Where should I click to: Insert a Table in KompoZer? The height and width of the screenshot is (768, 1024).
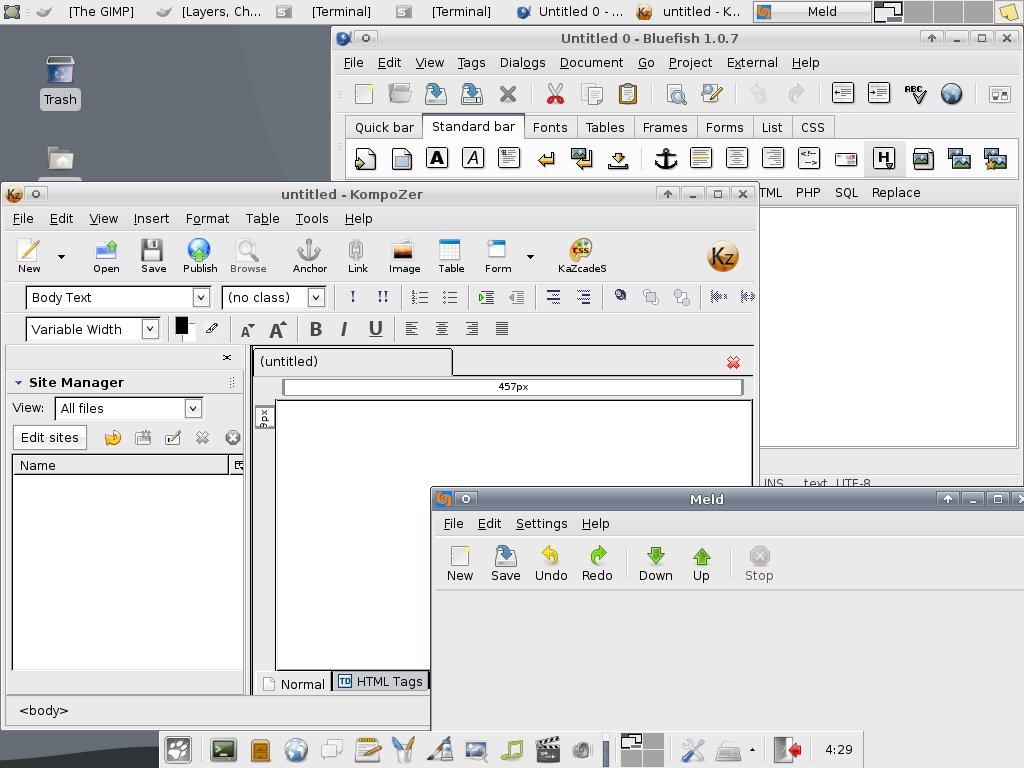point(451,255)
